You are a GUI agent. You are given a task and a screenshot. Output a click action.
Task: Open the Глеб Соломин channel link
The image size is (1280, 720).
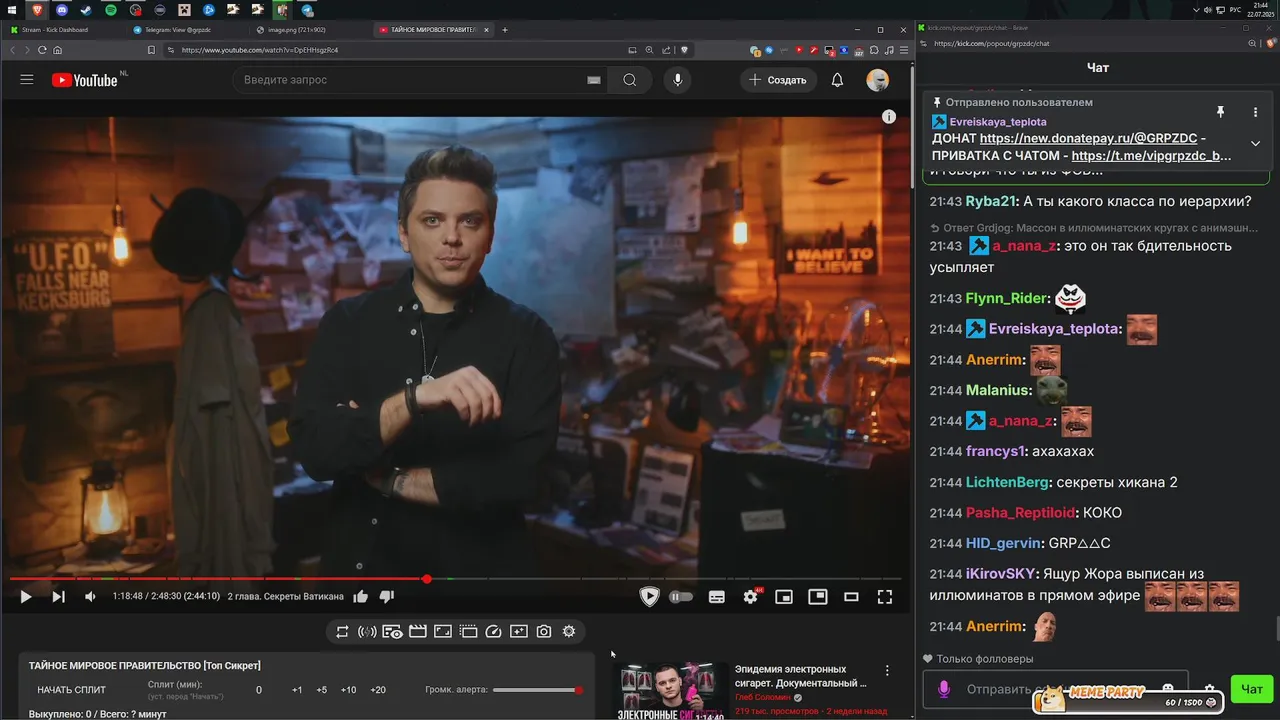(765, 697)
